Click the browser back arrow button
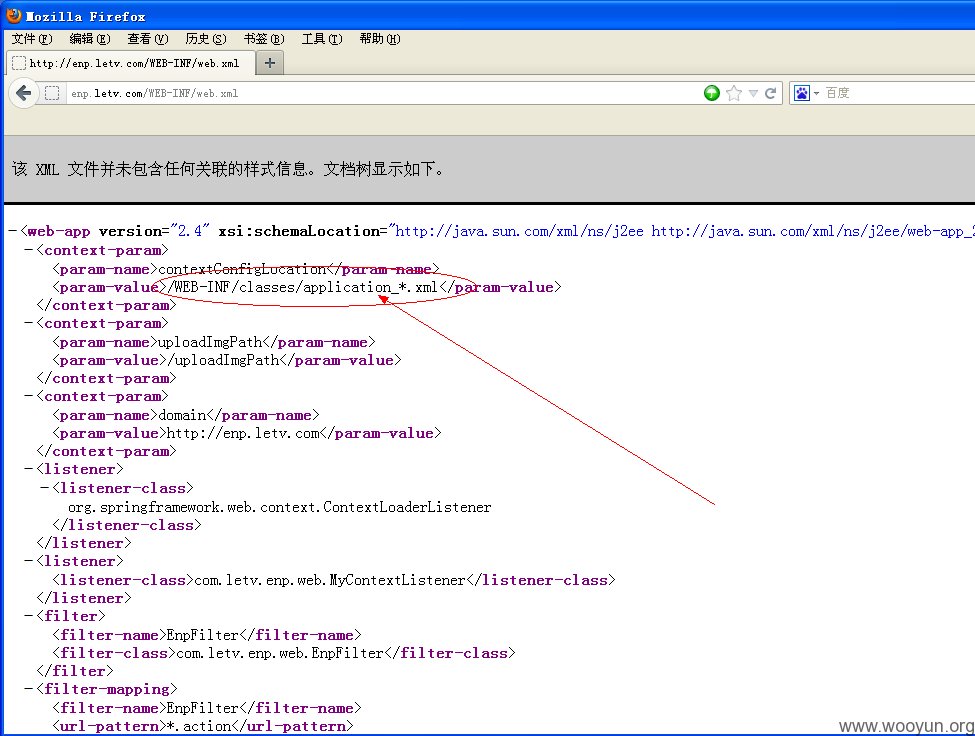975x736 pixels. [x=23, y=93]
